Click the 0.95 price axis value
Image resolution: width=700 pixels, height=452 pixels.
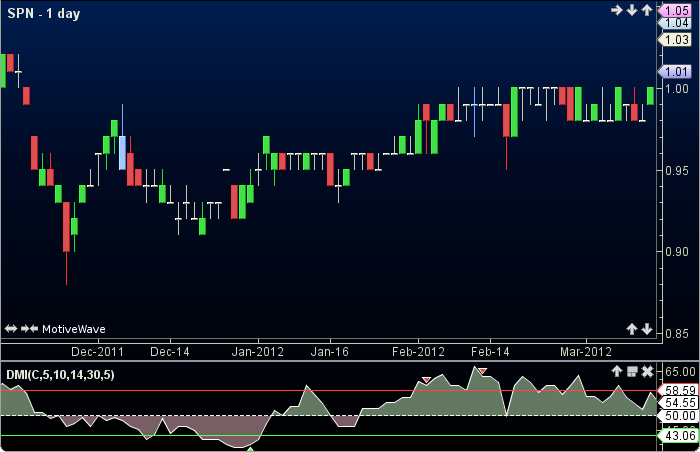click(677, 171)
